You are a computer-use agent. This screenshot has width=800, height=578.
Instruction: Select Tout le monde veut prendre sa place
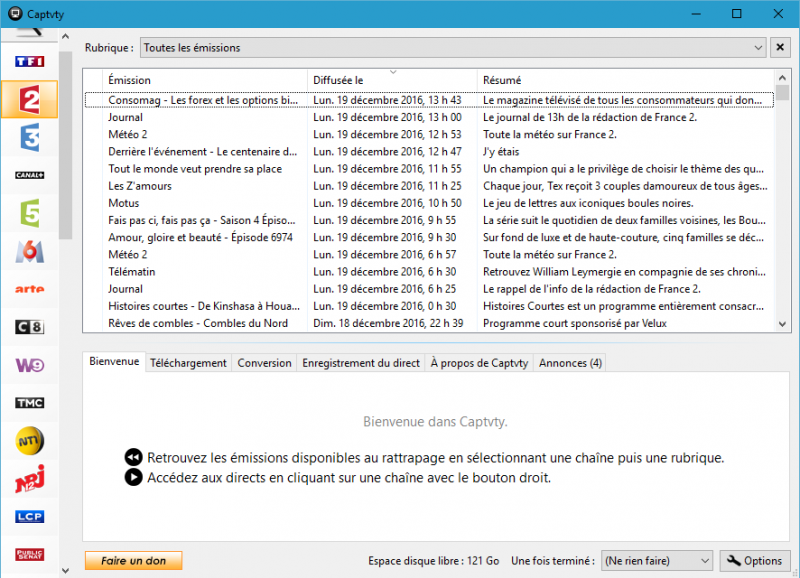point(429,169)
